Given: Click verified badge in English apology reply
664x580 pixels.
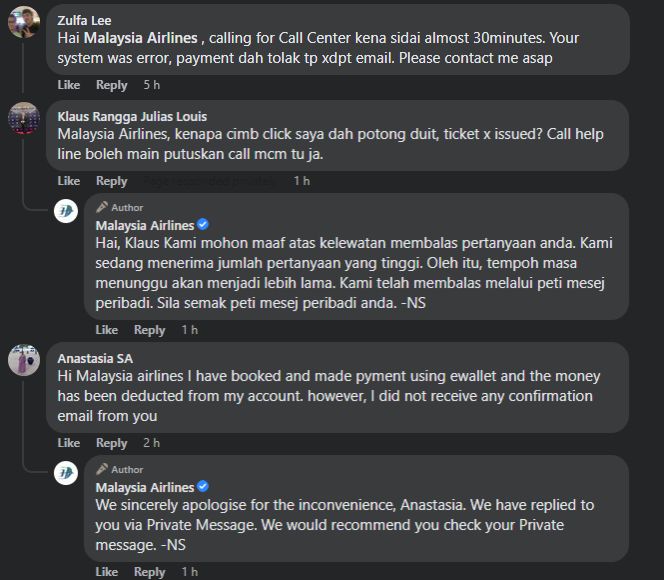Looking at the screenshot, I should click(203, 487).
